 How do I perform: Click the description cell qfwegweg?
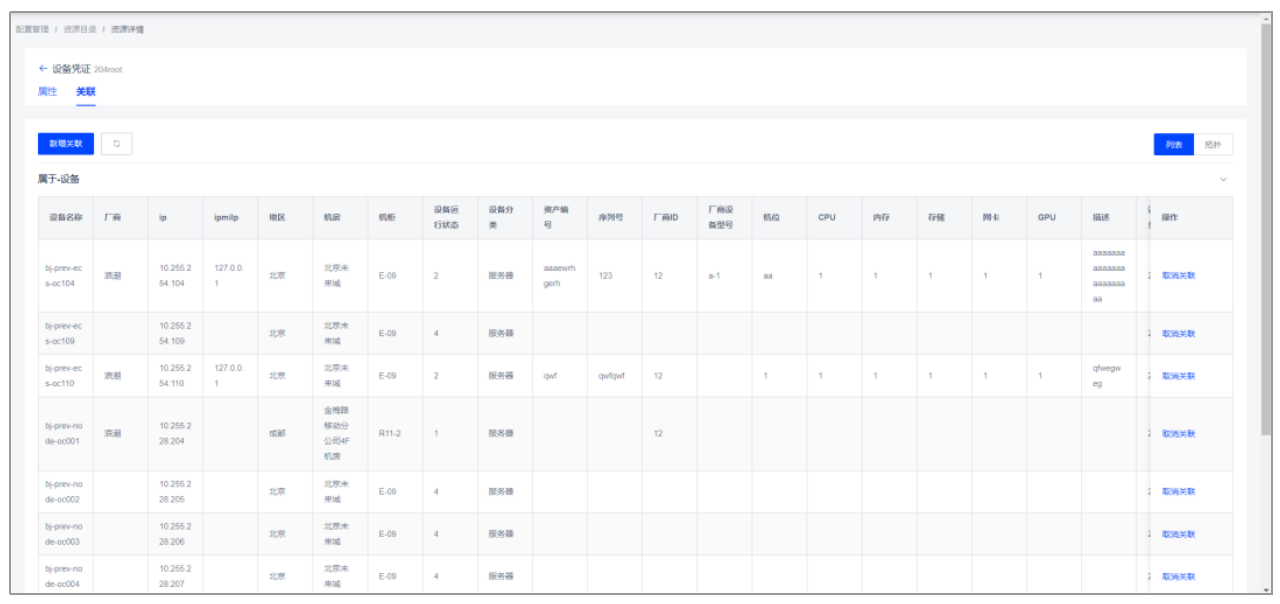(x=1107, y=376)
